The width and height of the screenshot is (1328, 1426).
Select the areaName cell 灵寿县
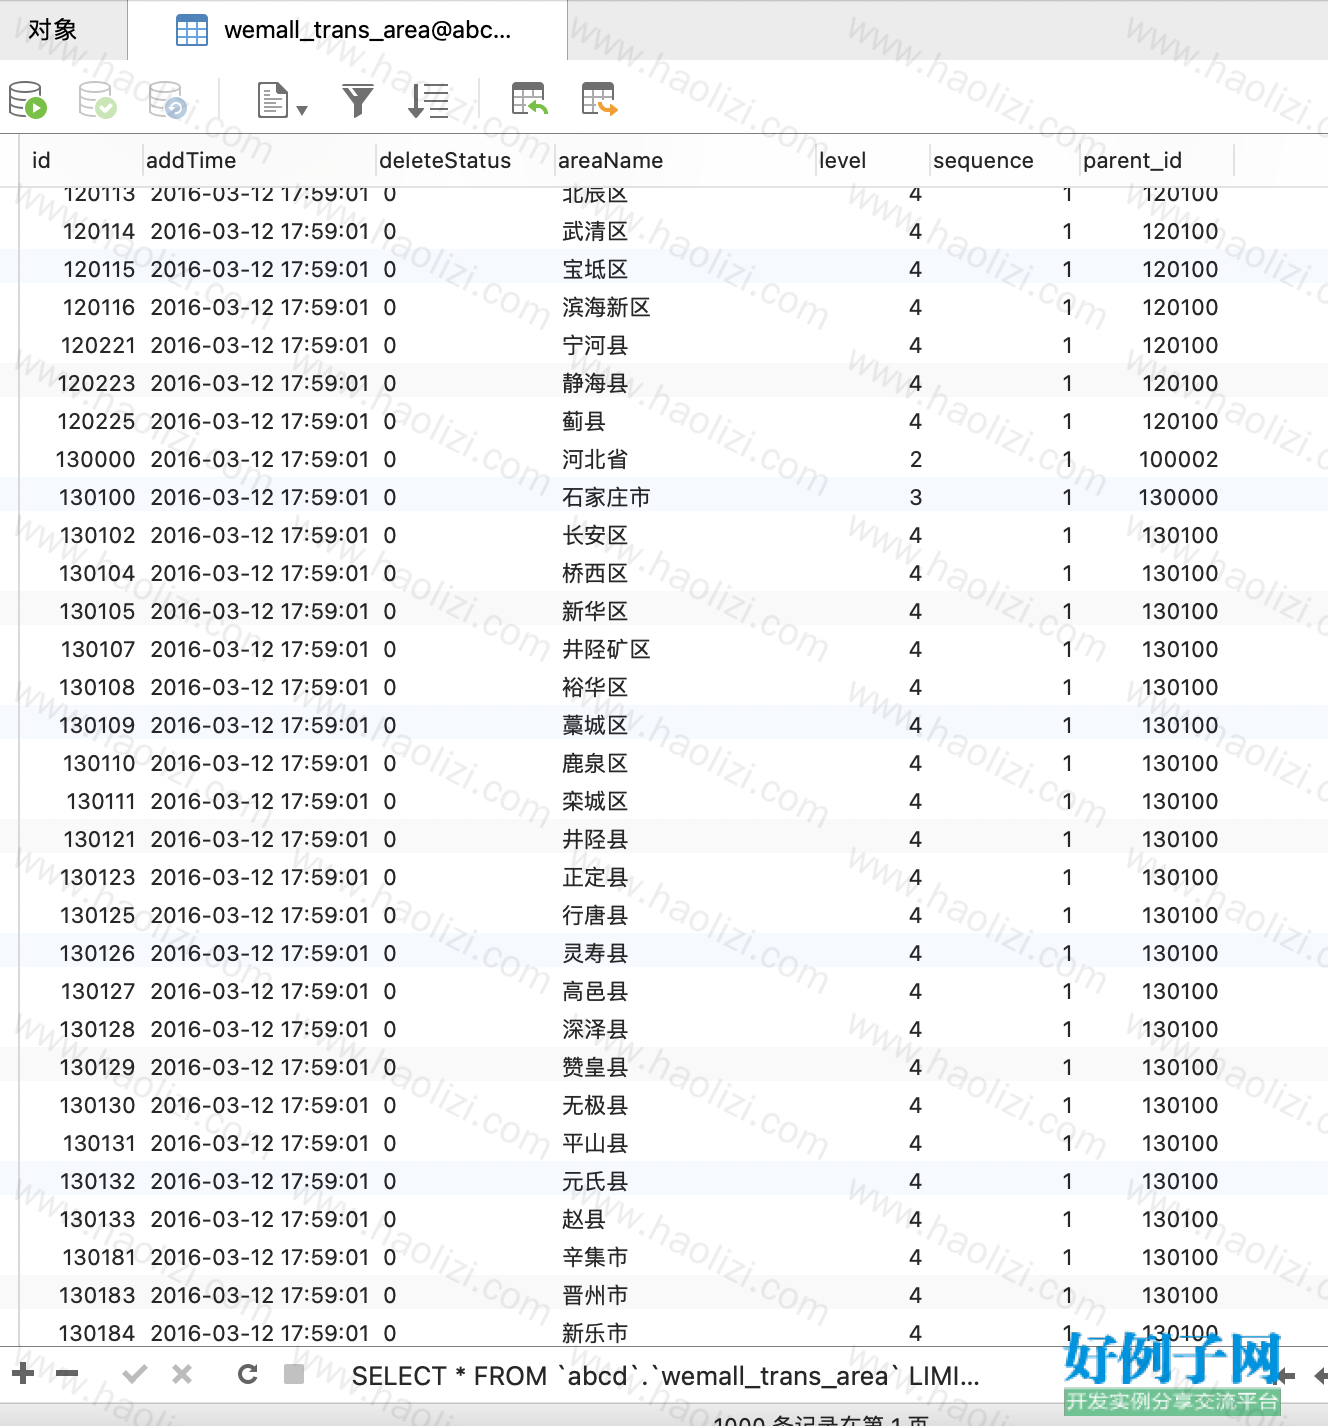594,953
